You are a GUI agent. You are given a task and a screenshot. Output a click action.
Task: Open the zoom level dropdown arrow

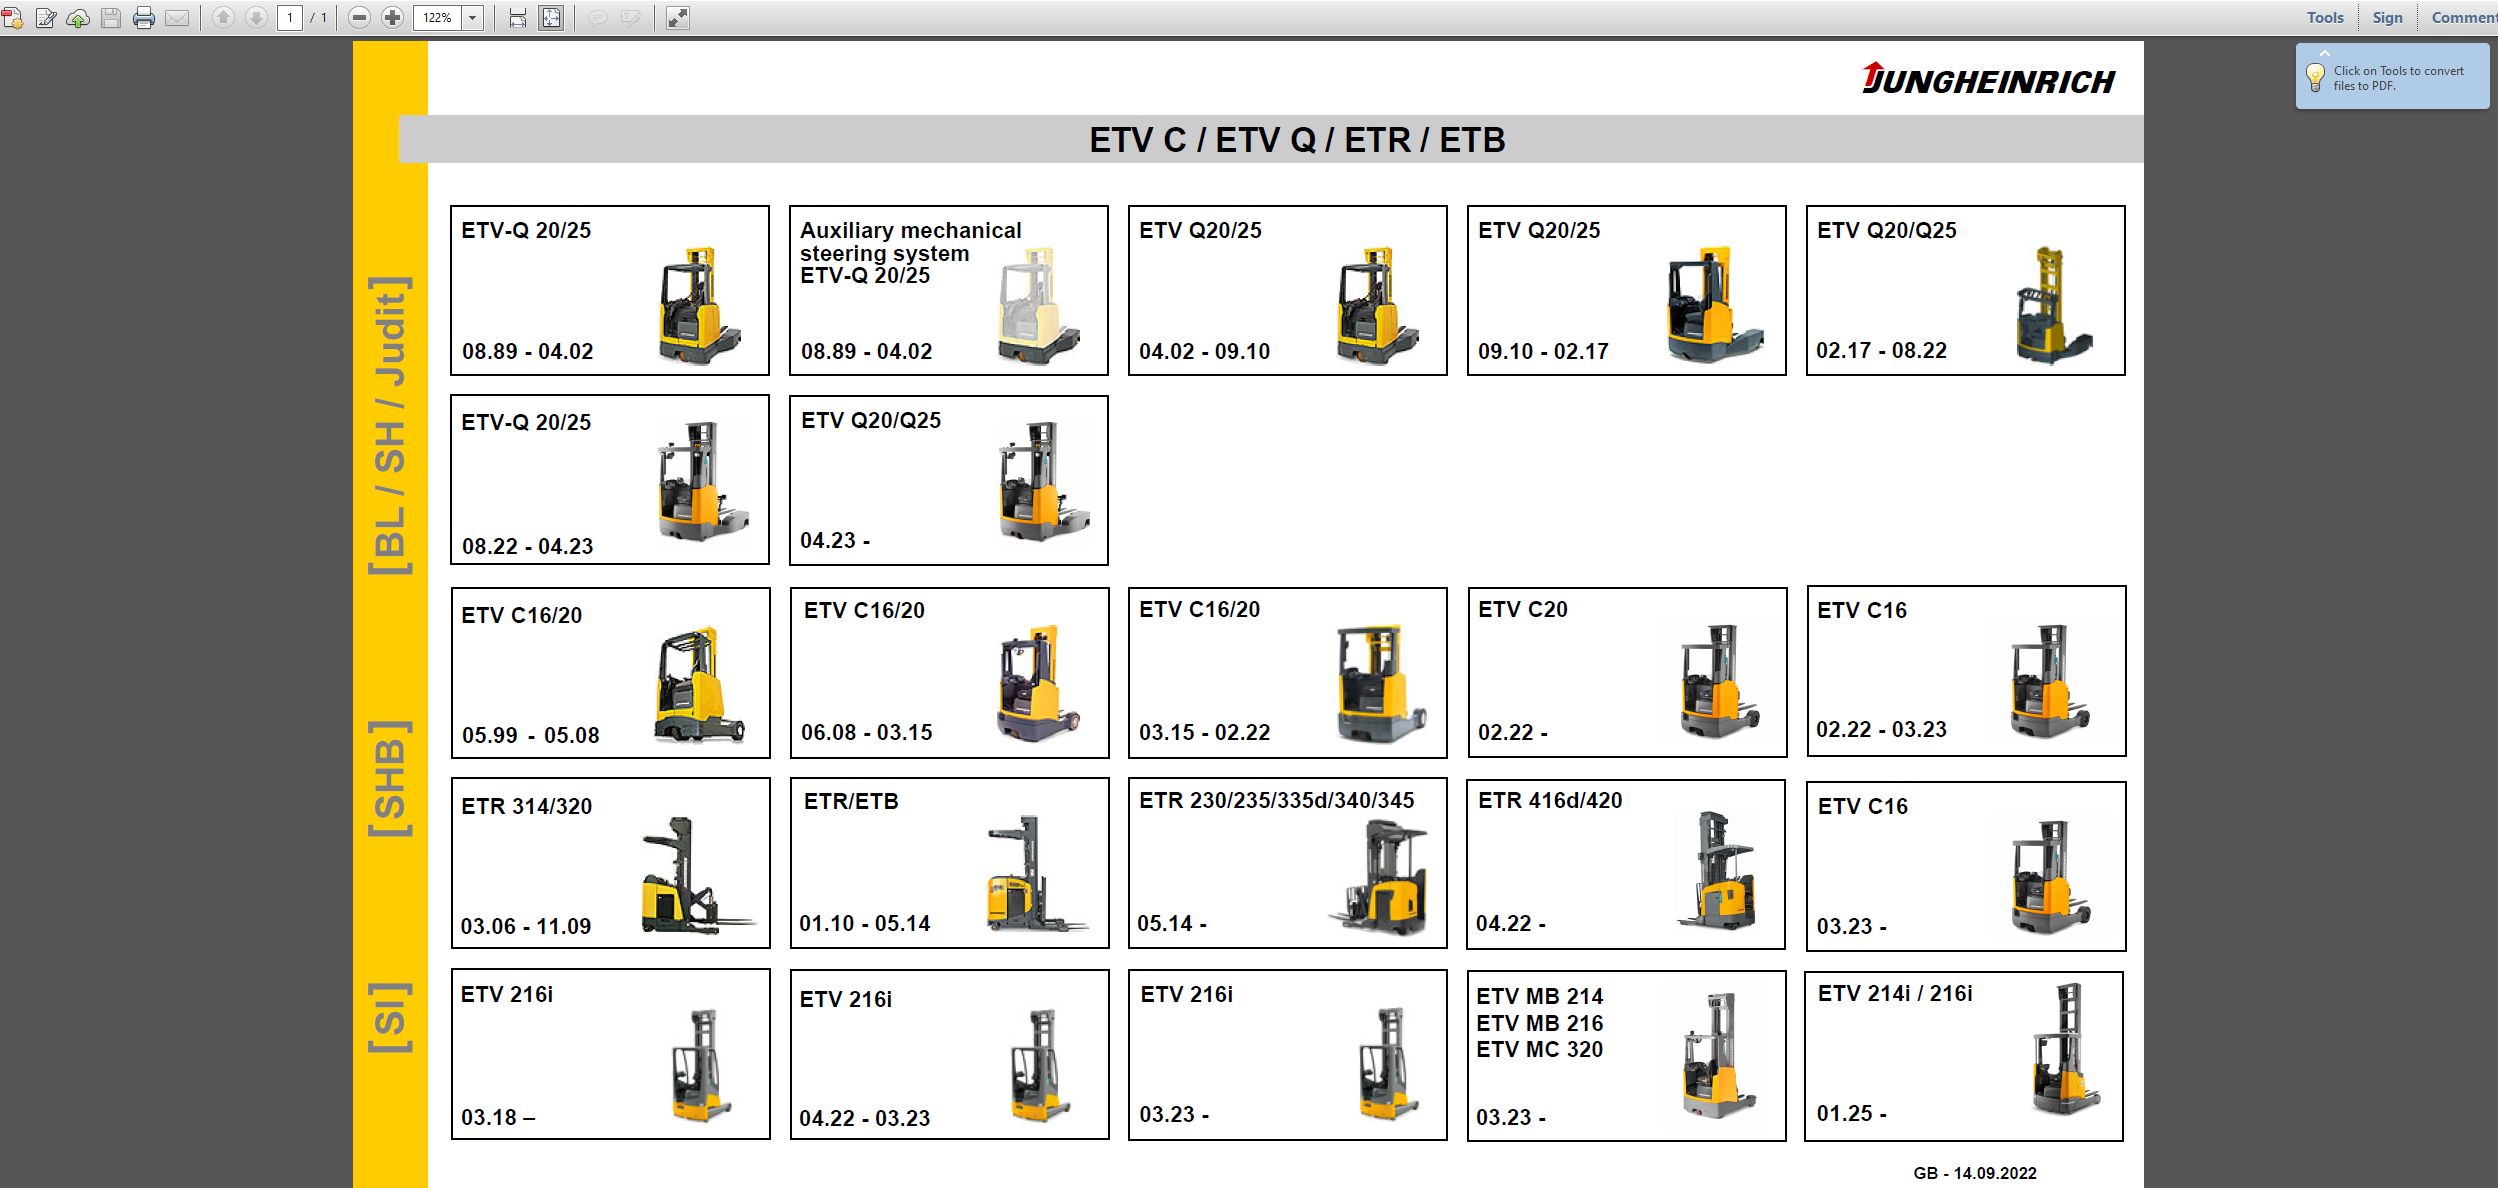pyautogui.click(x=473, y=18)
